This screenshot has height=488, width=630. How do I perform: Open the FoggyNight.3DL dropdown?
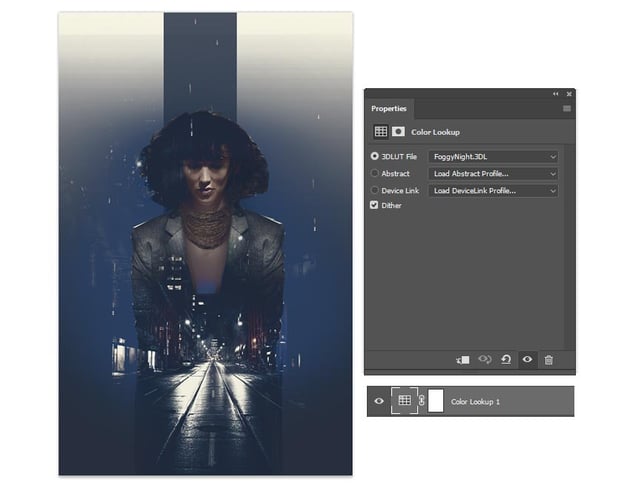point(493,157)
